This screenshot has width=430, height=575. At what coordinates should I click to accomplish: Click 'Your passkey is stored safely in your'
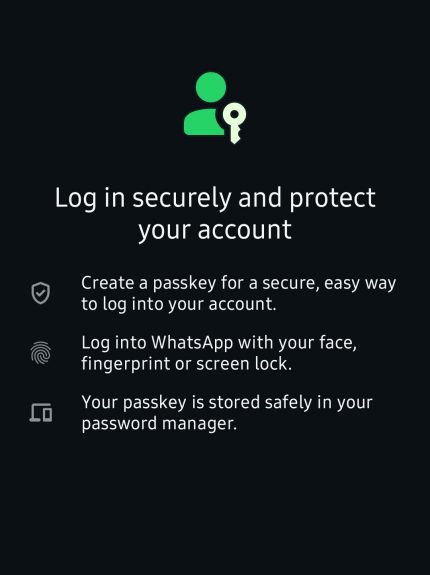coord(227,403)
